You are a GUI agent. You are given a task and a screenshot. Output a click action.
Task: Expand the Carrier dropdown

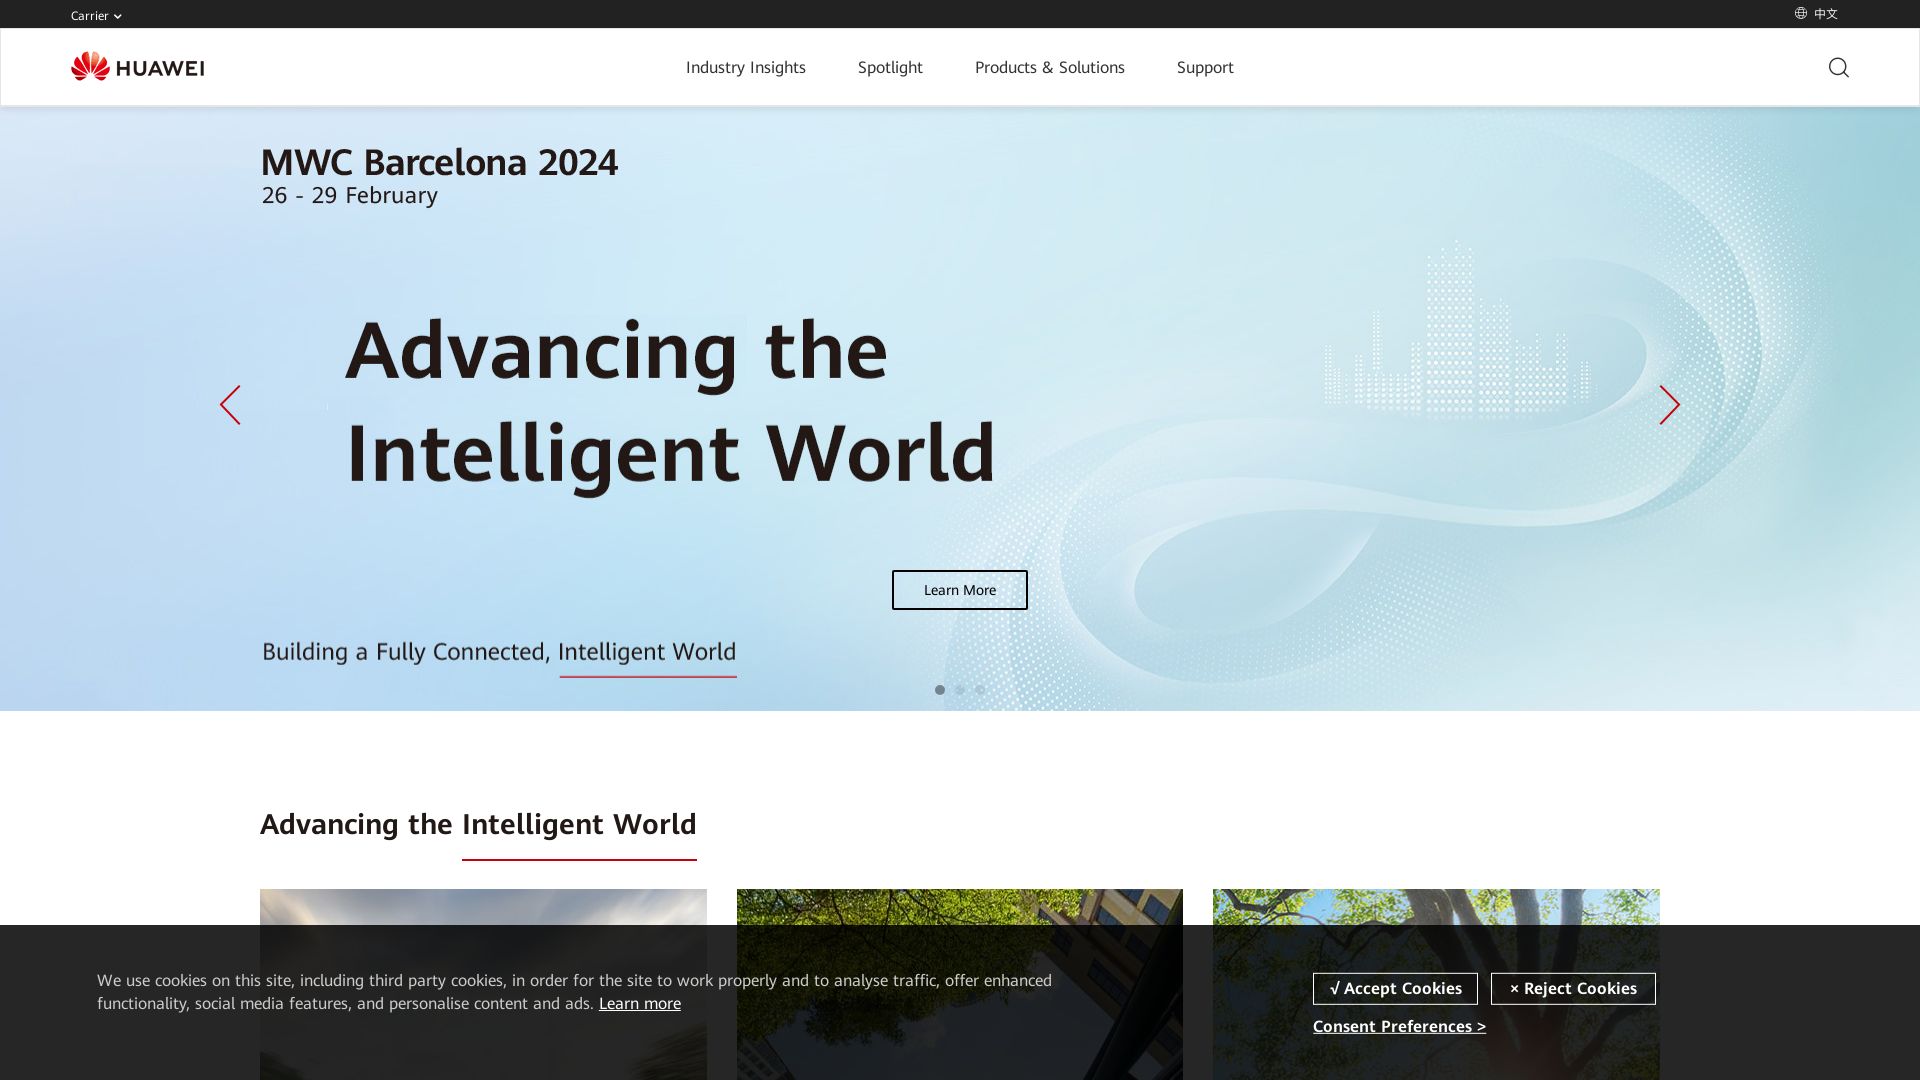click(96, 16)
